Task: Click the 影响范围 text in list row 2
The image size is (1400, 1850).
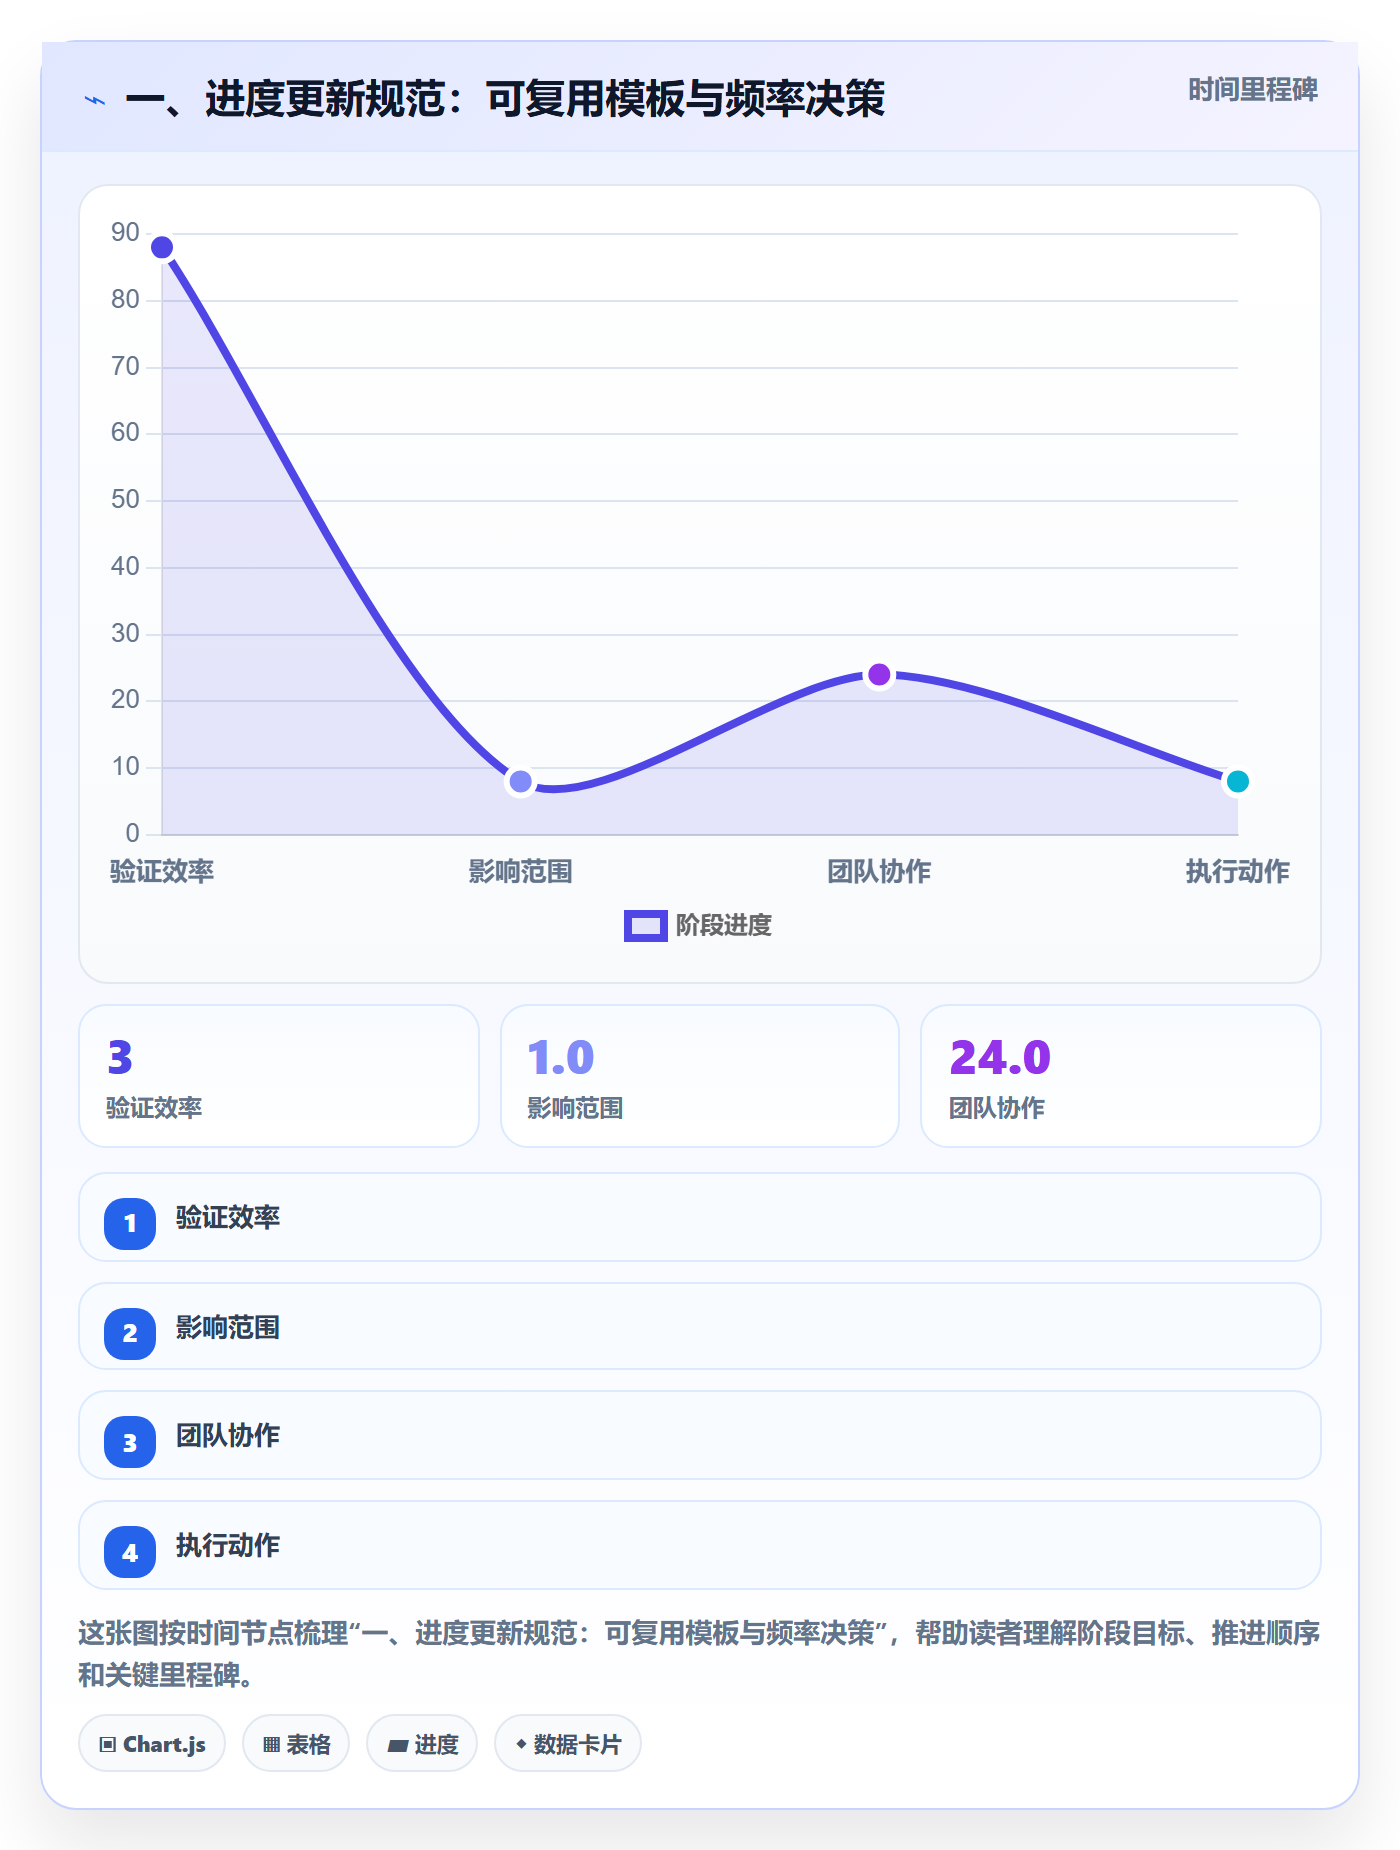Action: pos(228,1328)
